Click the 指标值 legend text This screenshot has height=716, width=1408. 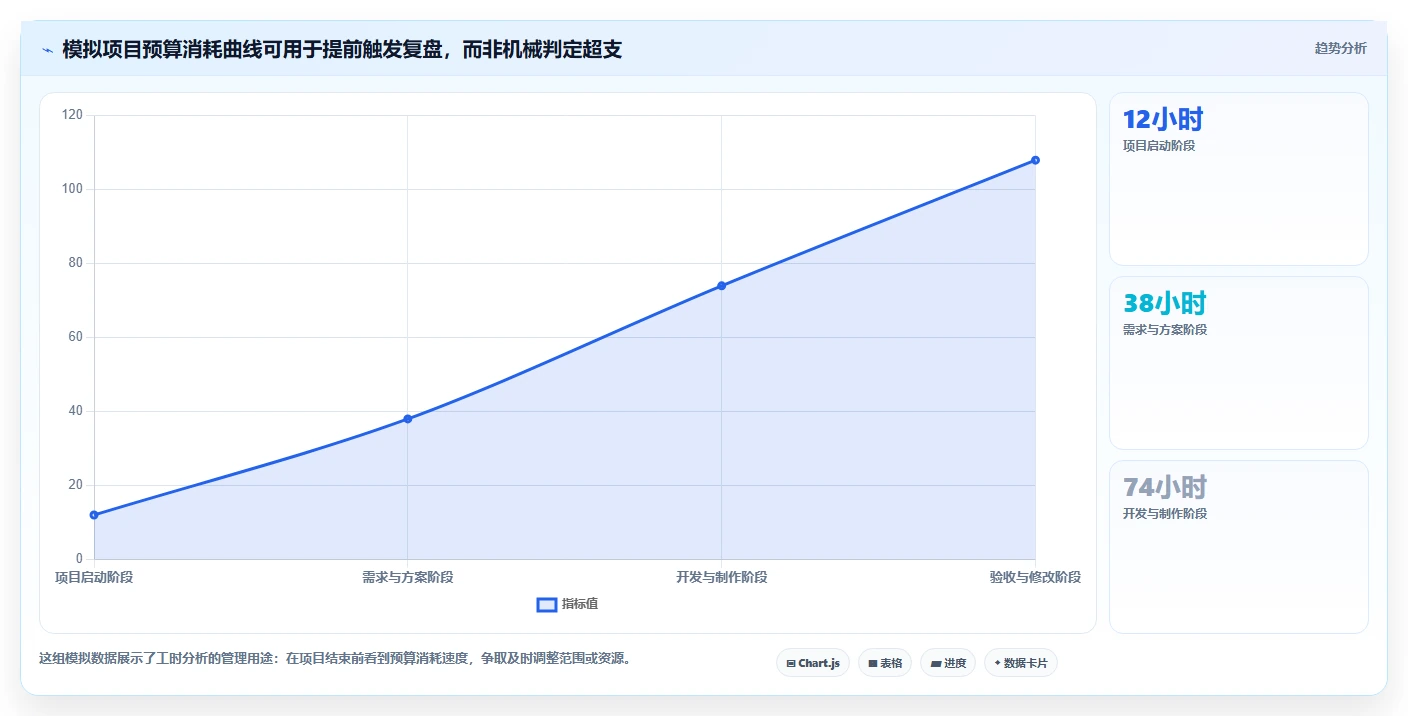point(580,604)
